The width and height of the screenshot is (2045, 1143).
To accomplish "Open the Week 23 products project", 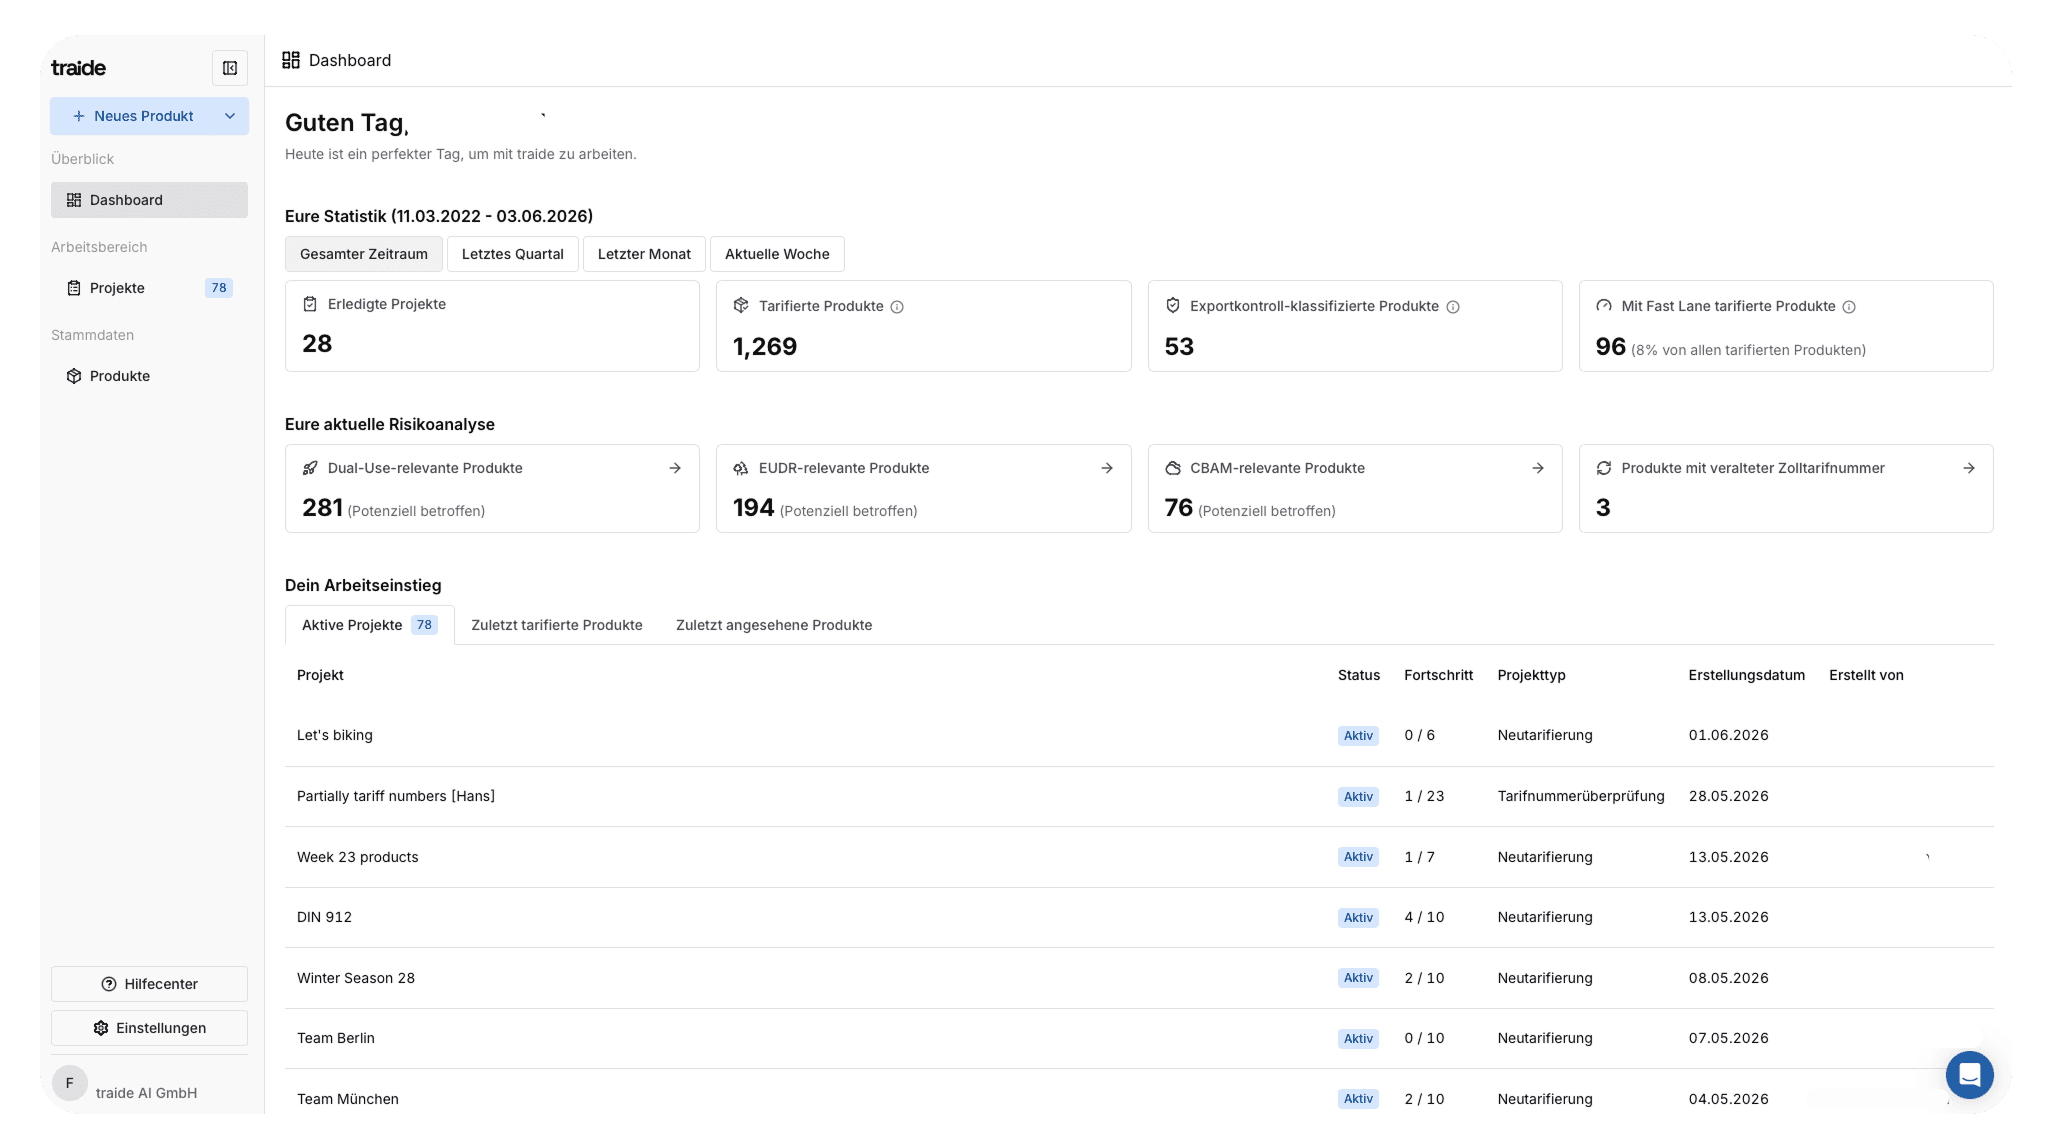I will coord(1139,857).
